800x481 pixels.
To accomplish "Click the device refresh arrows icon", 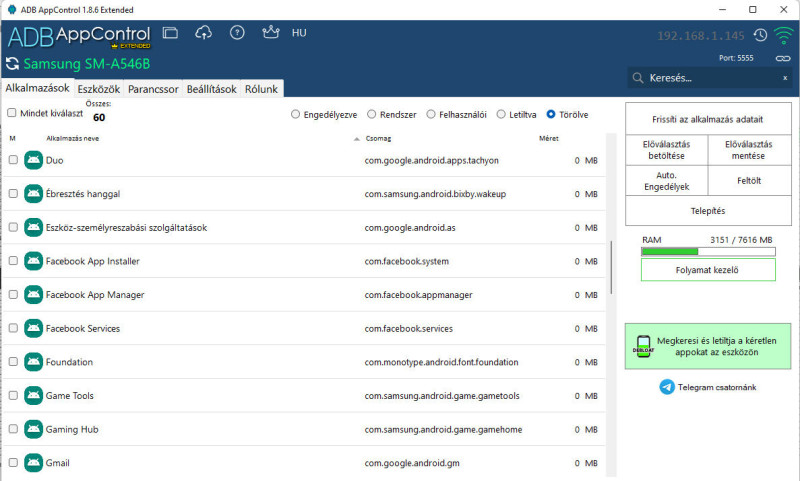I will 12,64.
